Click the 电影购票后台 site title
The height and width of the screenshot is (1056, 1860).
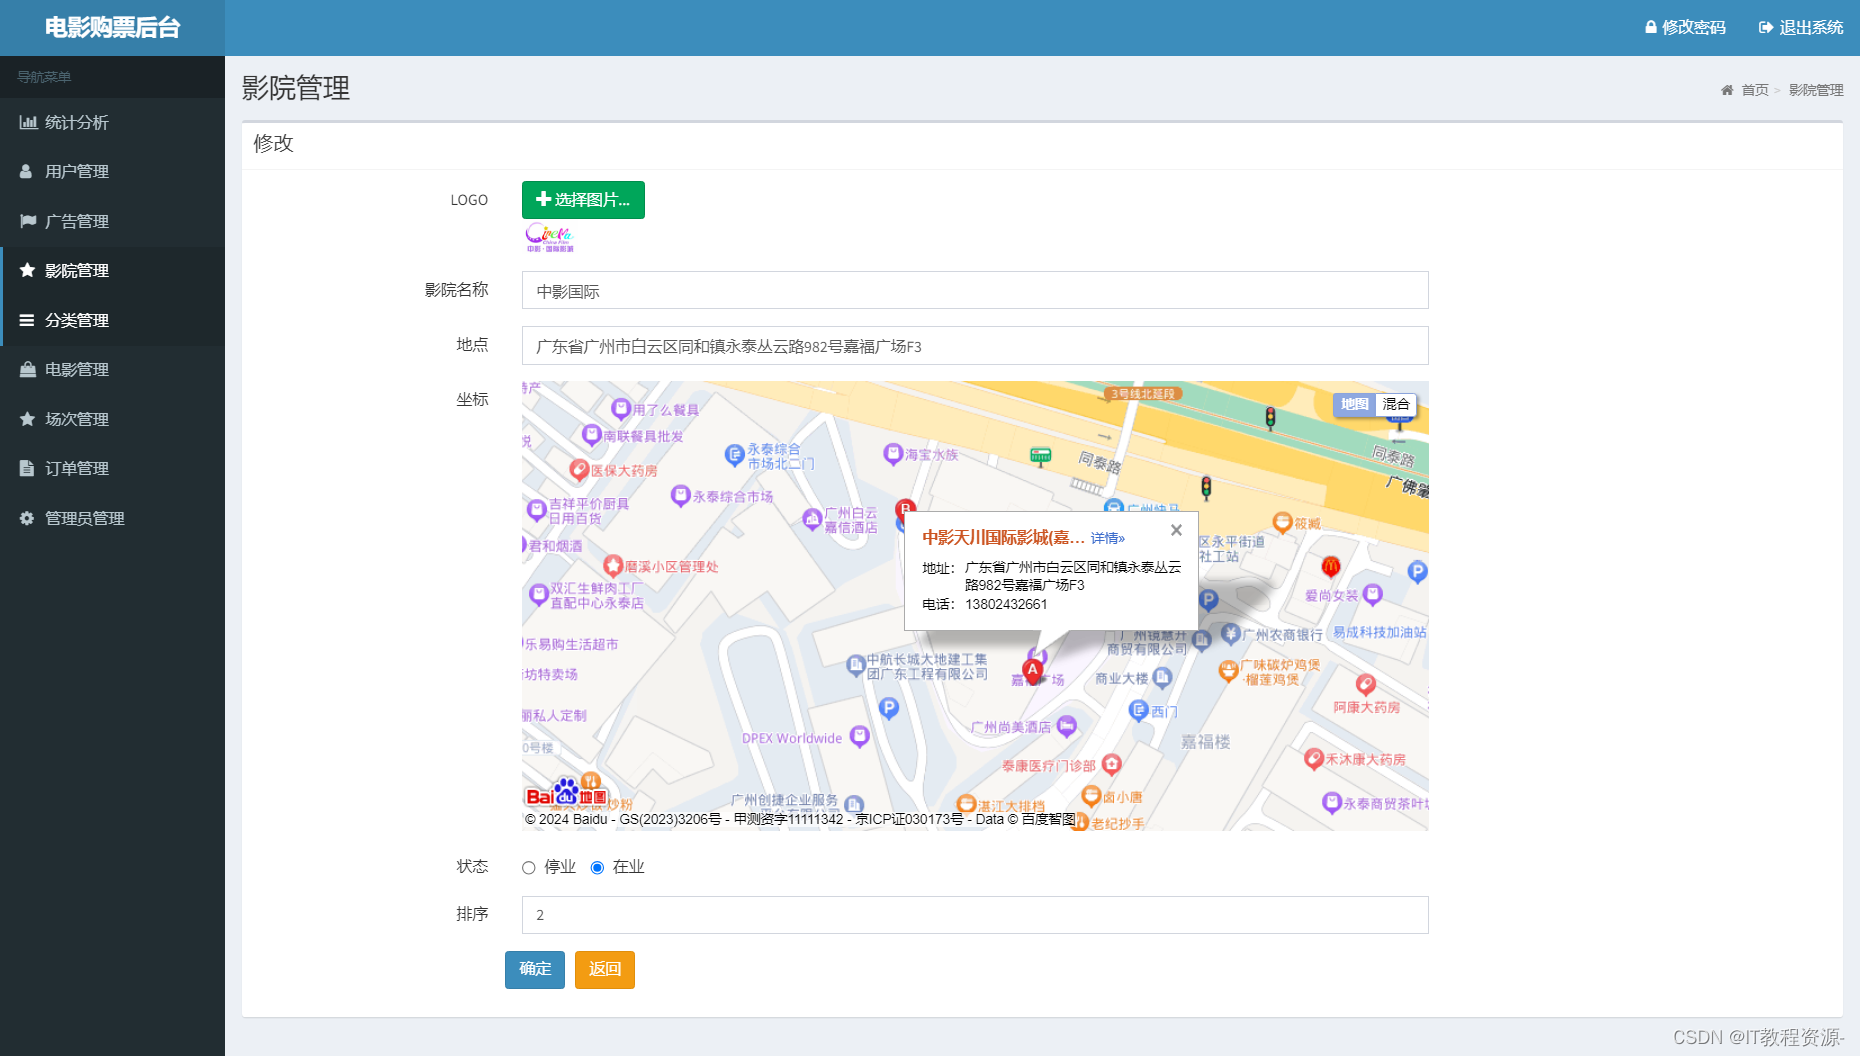(112, 28)
